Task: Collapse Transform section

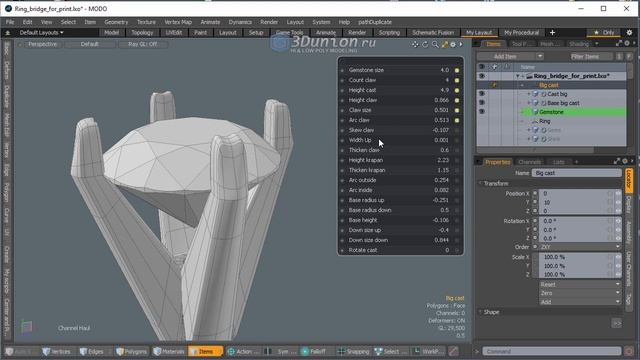Action: pos(480,183)
